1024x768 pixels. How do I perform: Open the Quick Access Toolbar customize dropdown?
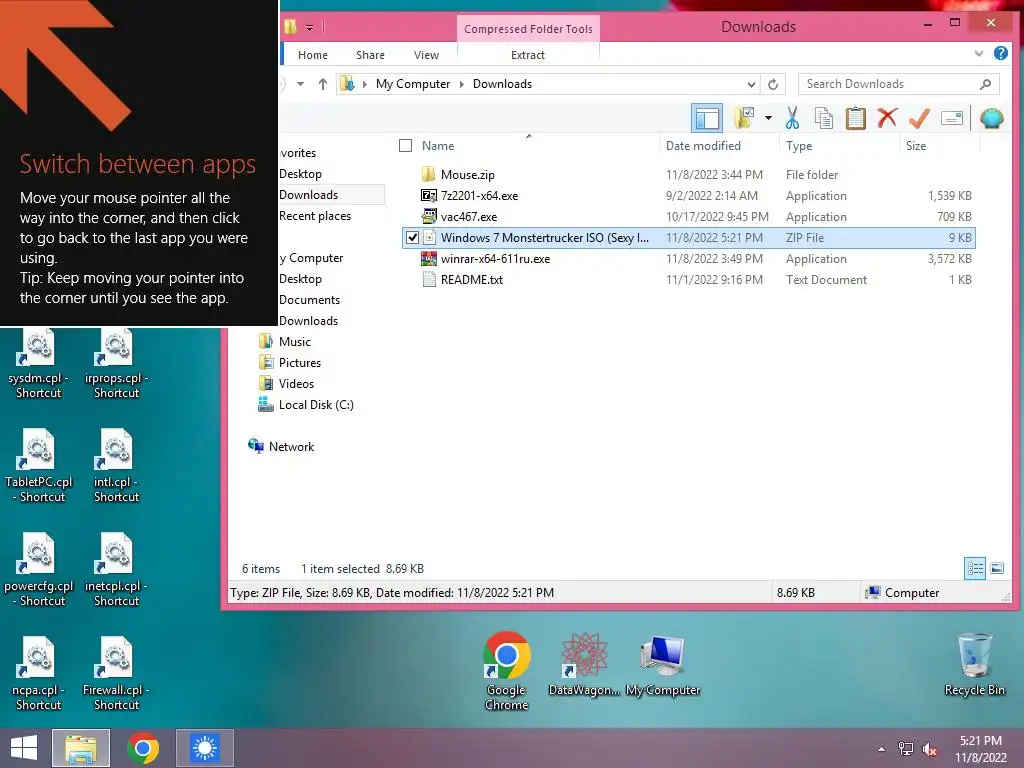310,27
